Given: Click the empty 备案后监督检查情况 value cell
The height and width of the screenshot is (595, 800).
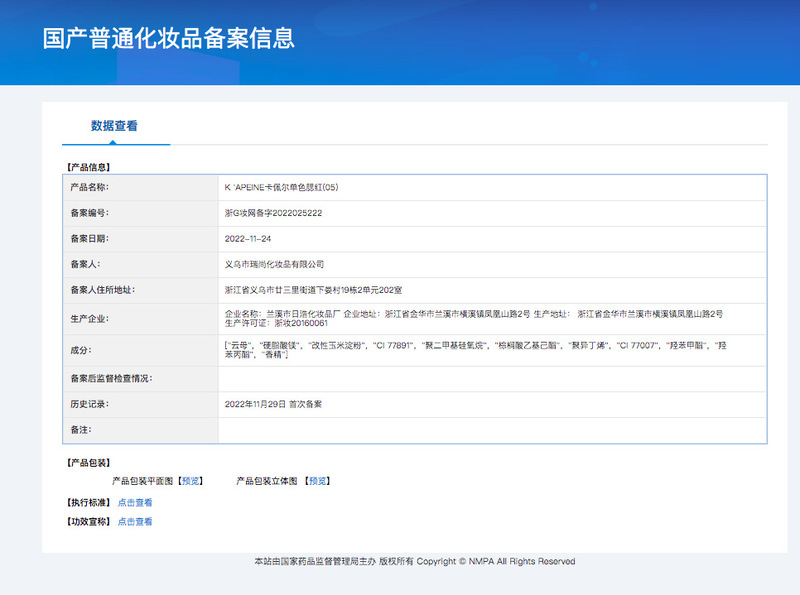Looking at the screenshot, I should [492, 378].
